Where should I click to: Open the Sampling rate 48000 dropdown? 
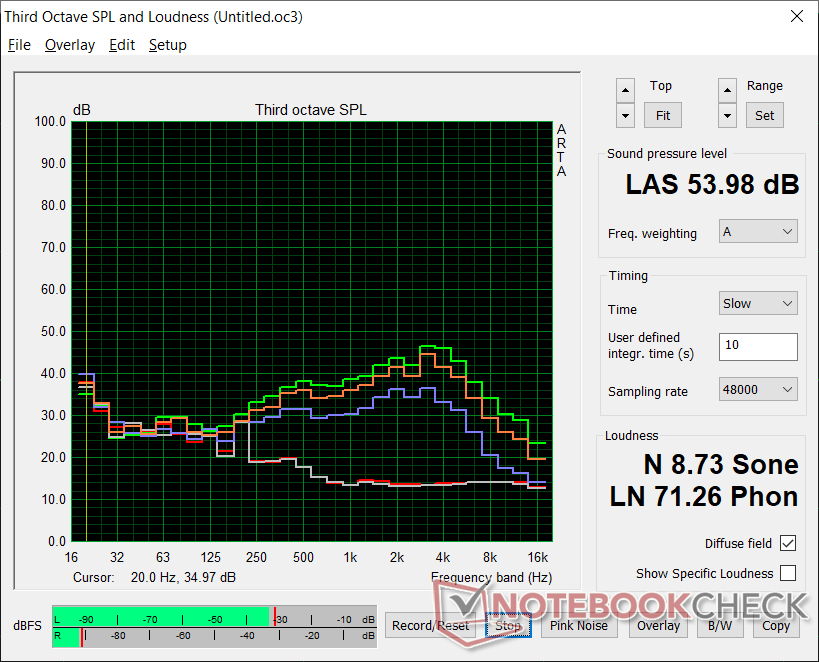click(x=758, y=389)
